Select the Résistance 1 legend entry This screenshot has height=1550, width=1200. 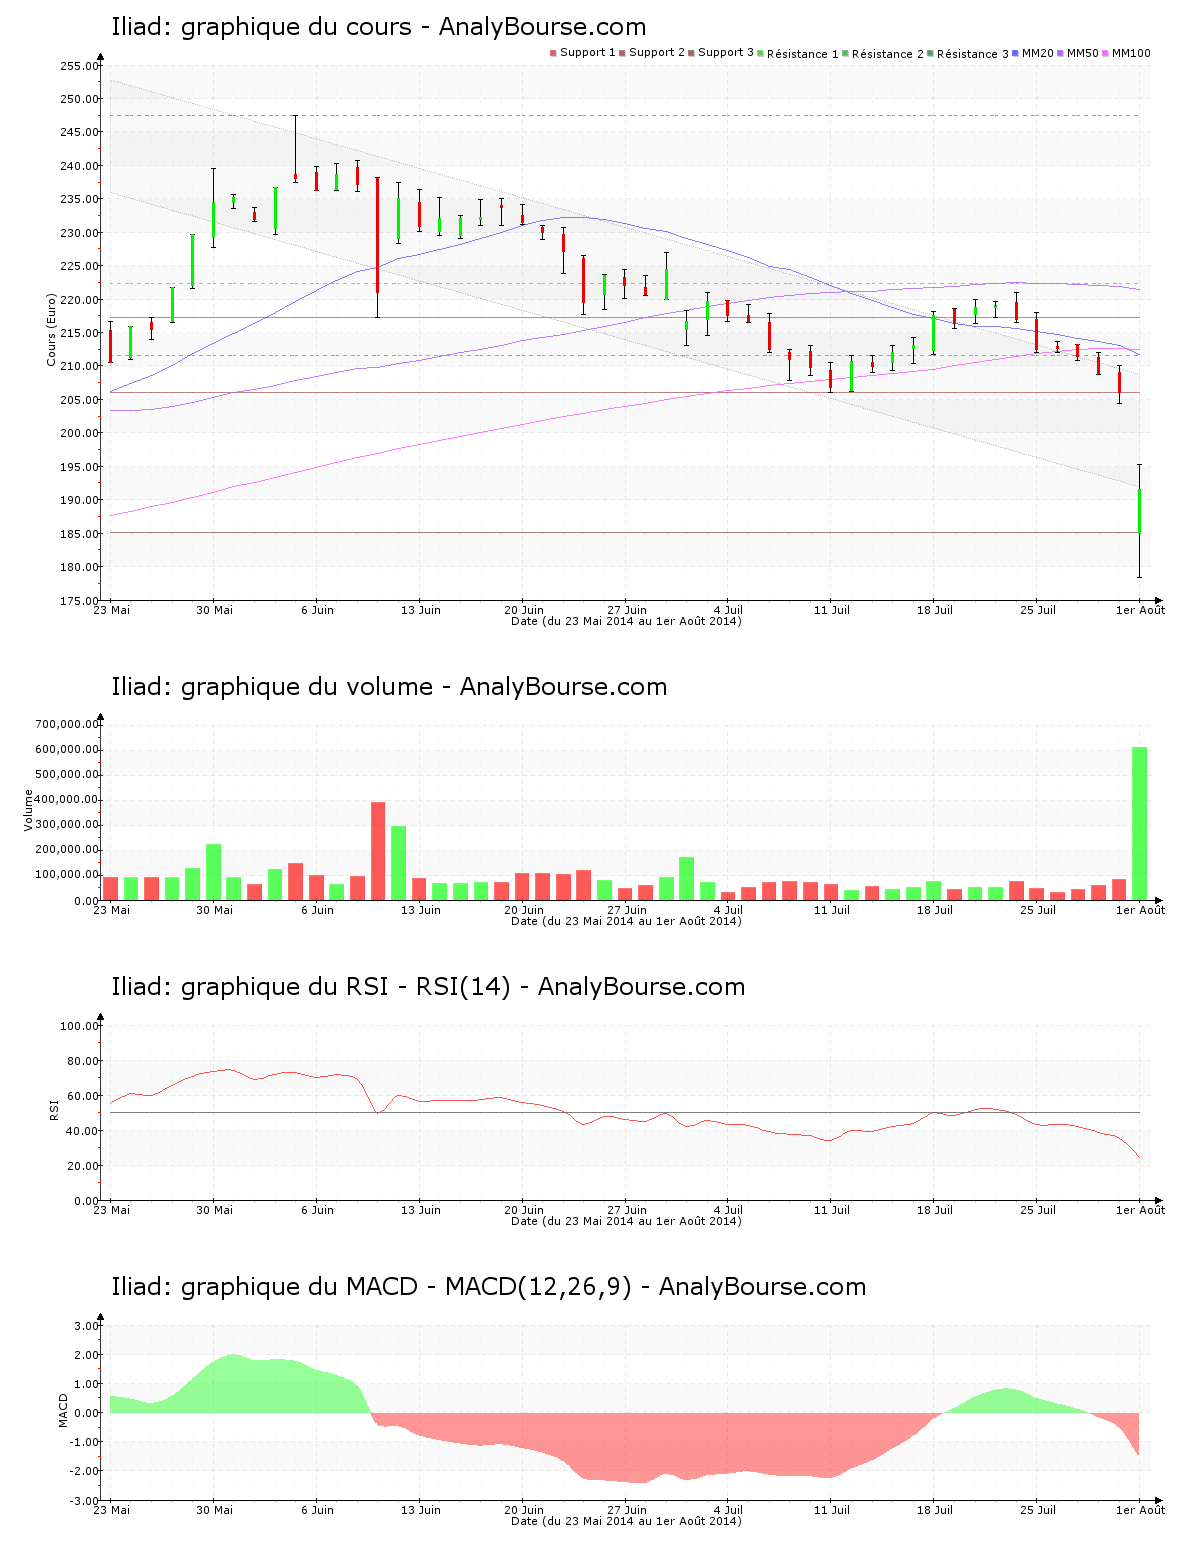(798, 54)
